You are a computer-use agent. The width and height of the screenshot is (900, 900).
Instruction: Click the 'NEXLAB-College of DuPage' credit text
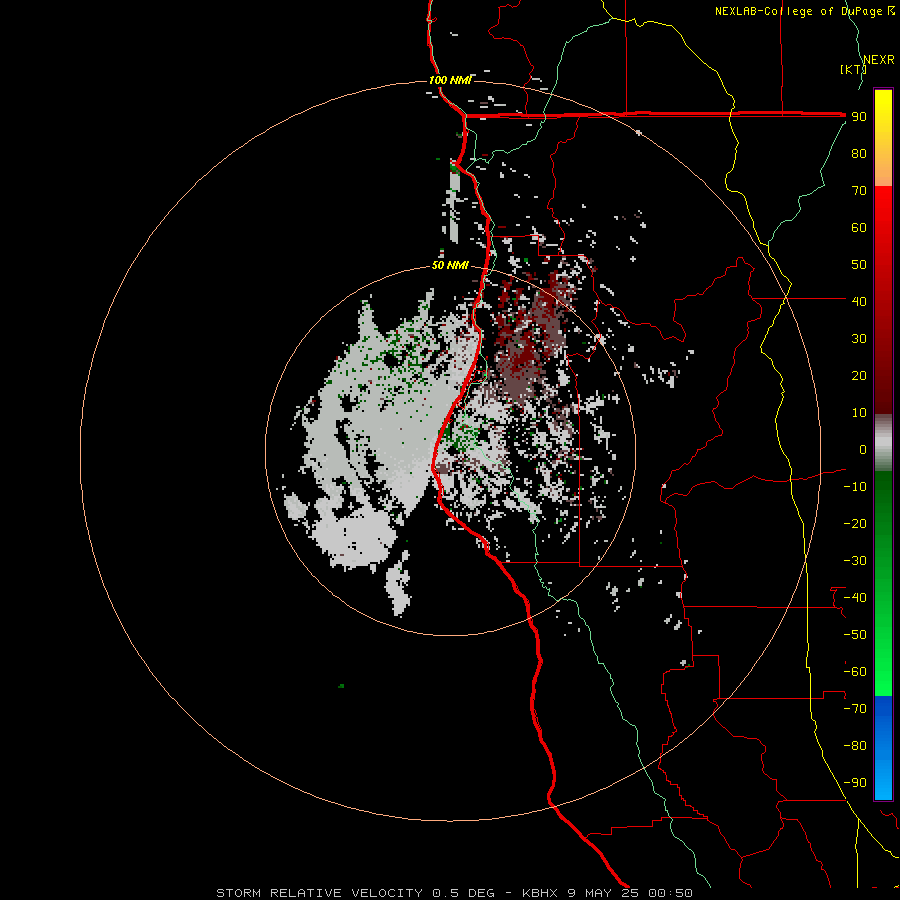(798, 11)
